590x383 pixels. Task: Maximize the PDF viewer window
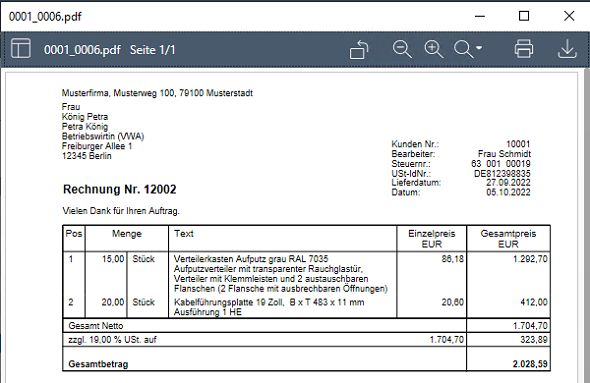(x=524, y=16)
